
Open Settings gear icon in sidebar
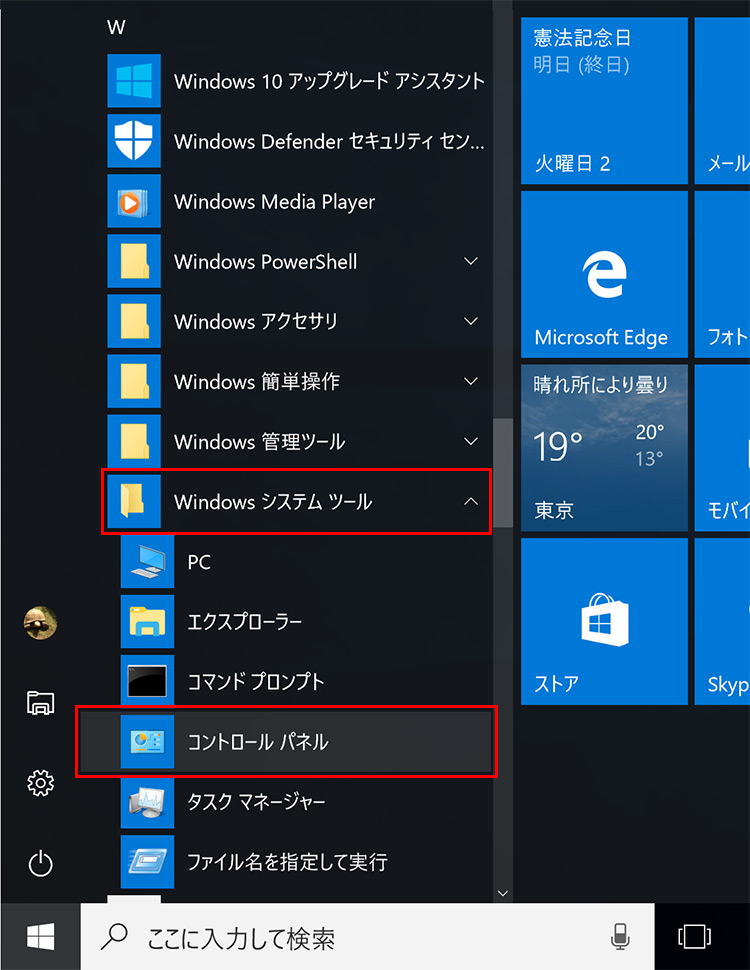pos(40,782)
